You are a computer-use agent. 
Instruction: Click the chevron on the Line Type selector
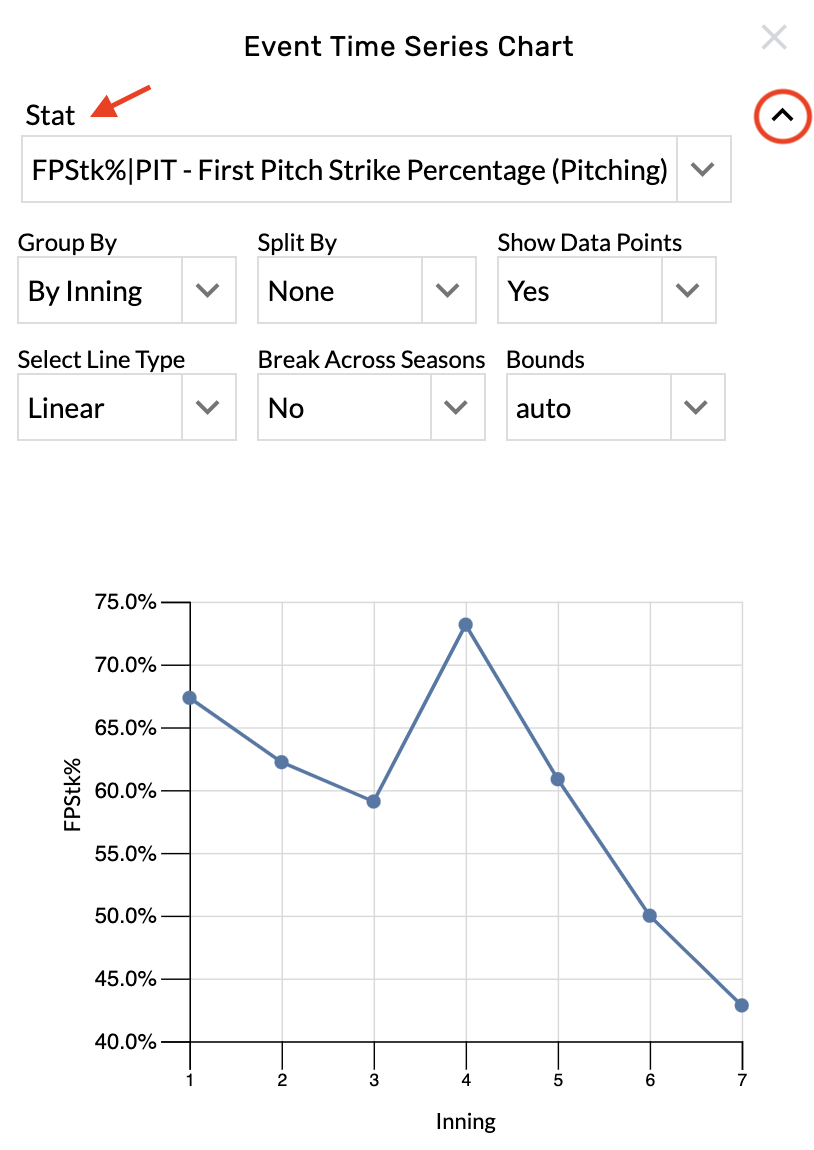coord(207,407)
